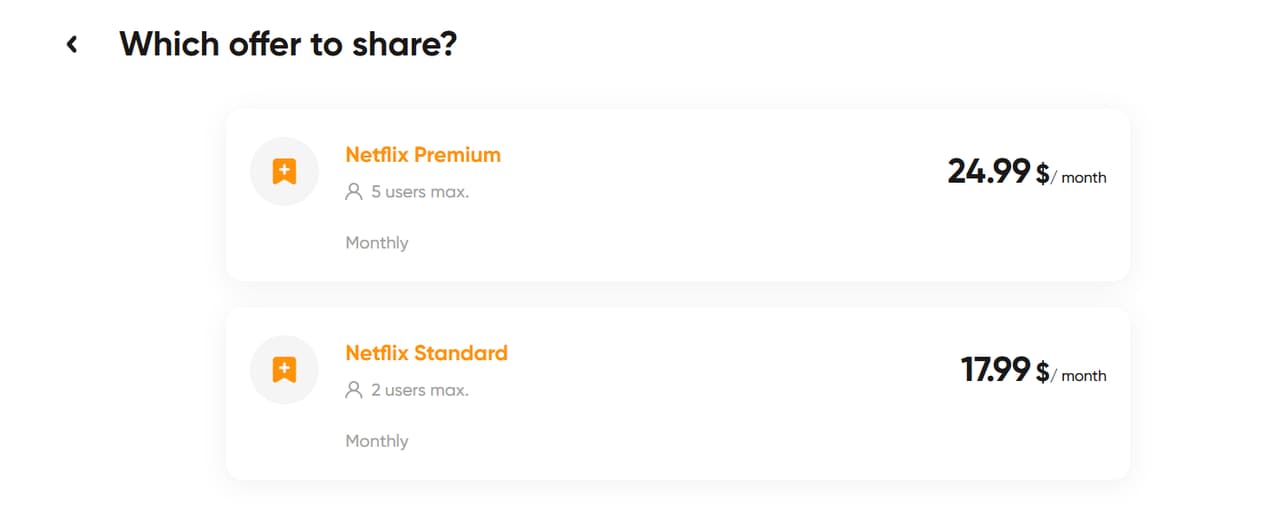
Task: Click the Netflix Standard bookmark icon
Action: point(284,370)
